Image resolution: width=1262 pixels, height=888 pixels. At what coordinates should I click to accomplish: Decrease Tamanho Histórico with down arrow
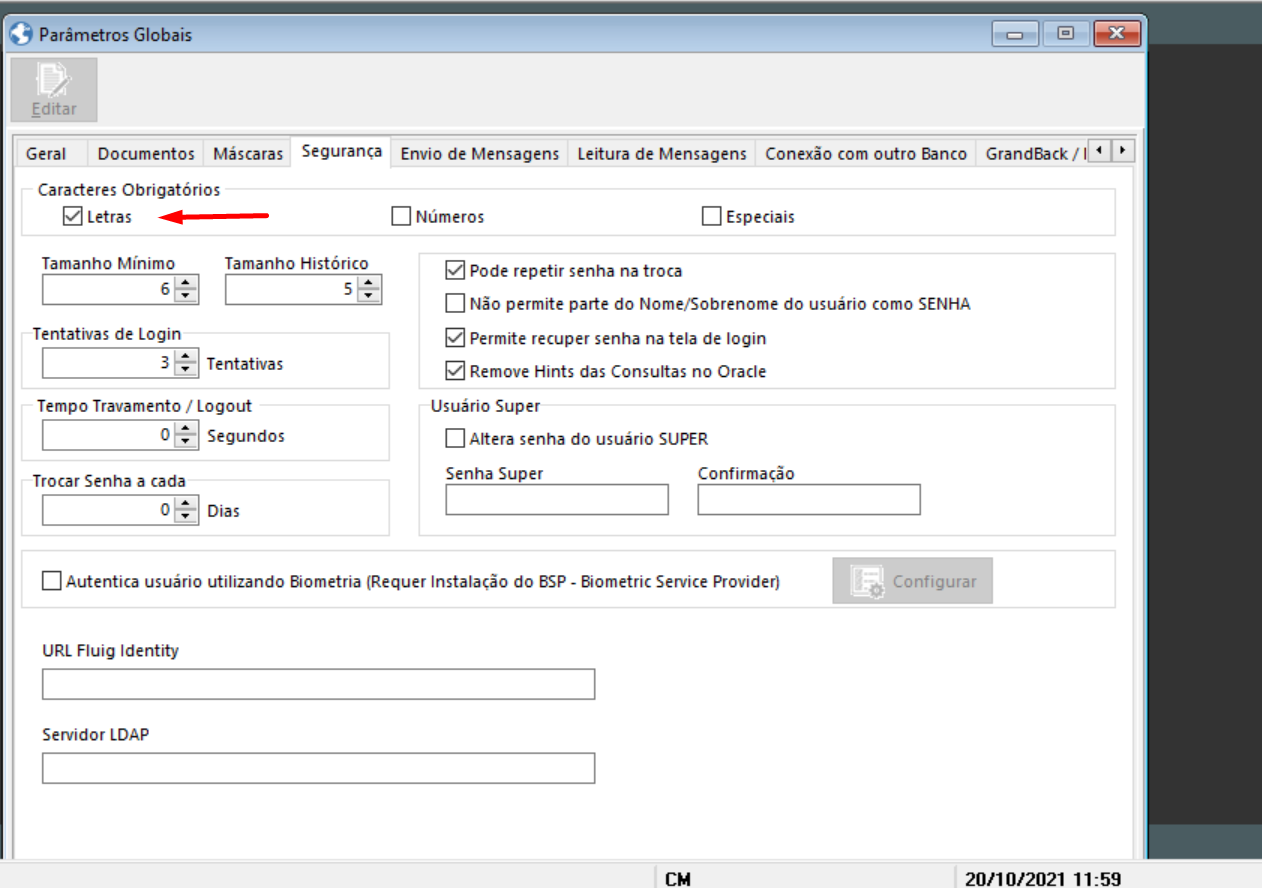[369, 297]
